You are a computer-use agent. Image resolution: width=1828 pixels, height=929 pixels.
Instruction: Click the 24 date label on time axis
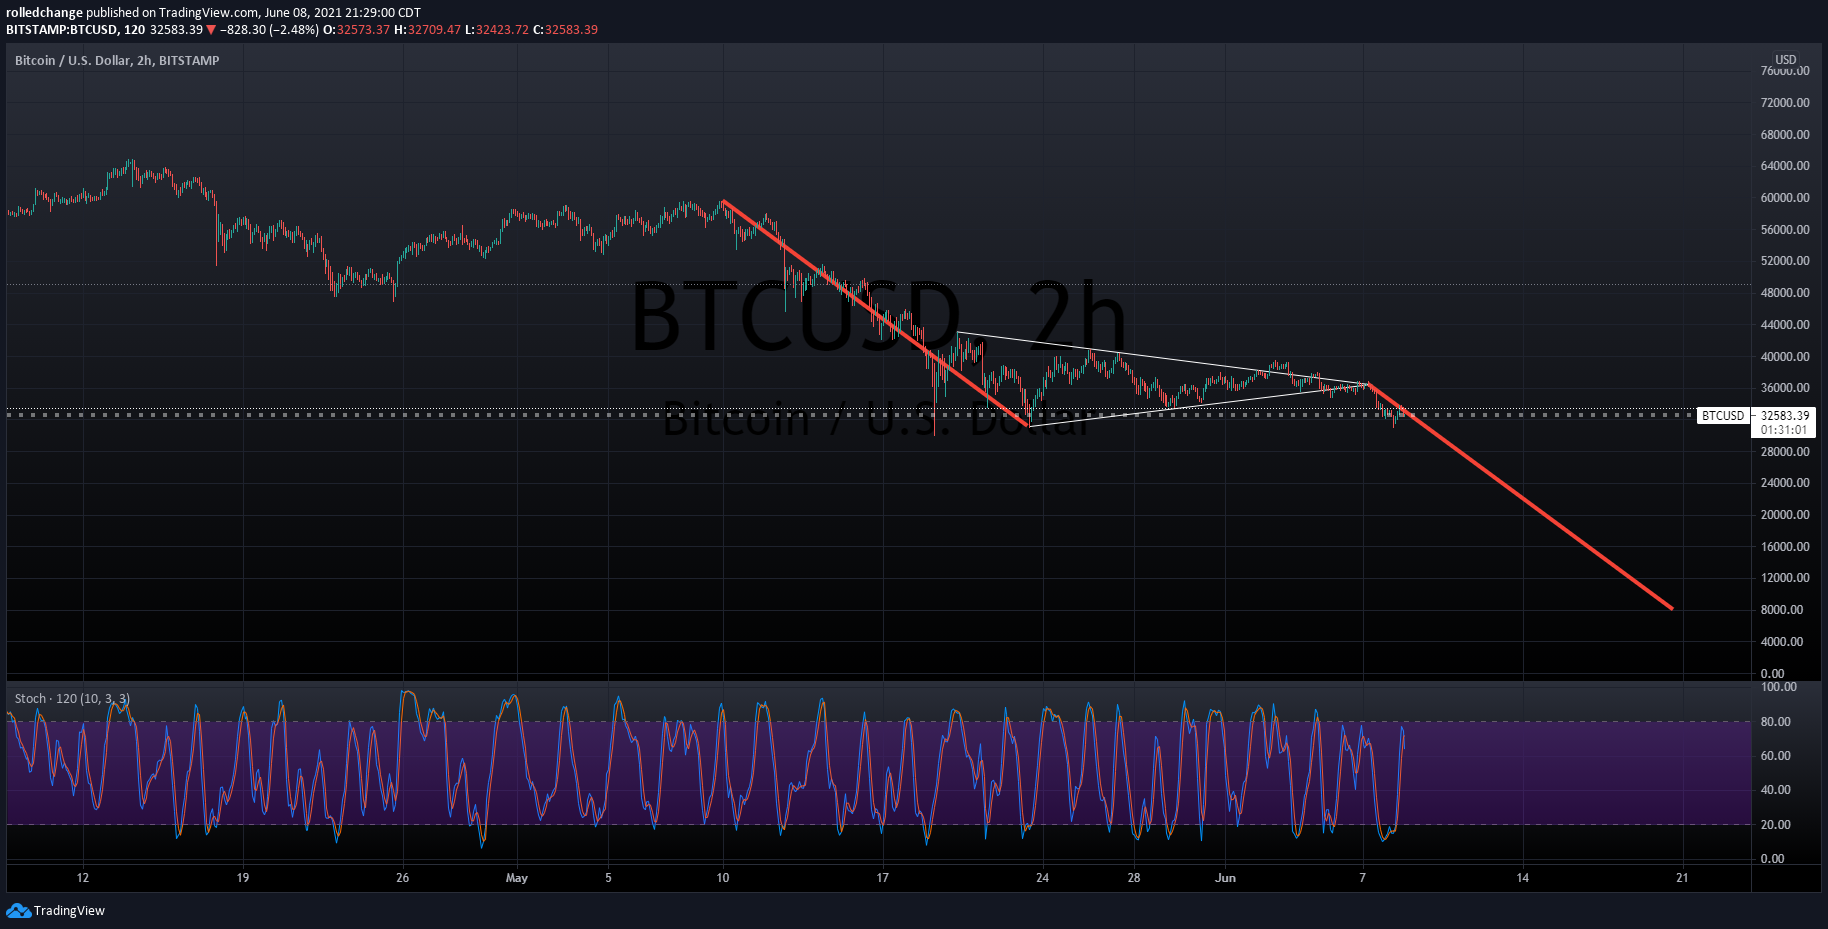coord(1042,878)
